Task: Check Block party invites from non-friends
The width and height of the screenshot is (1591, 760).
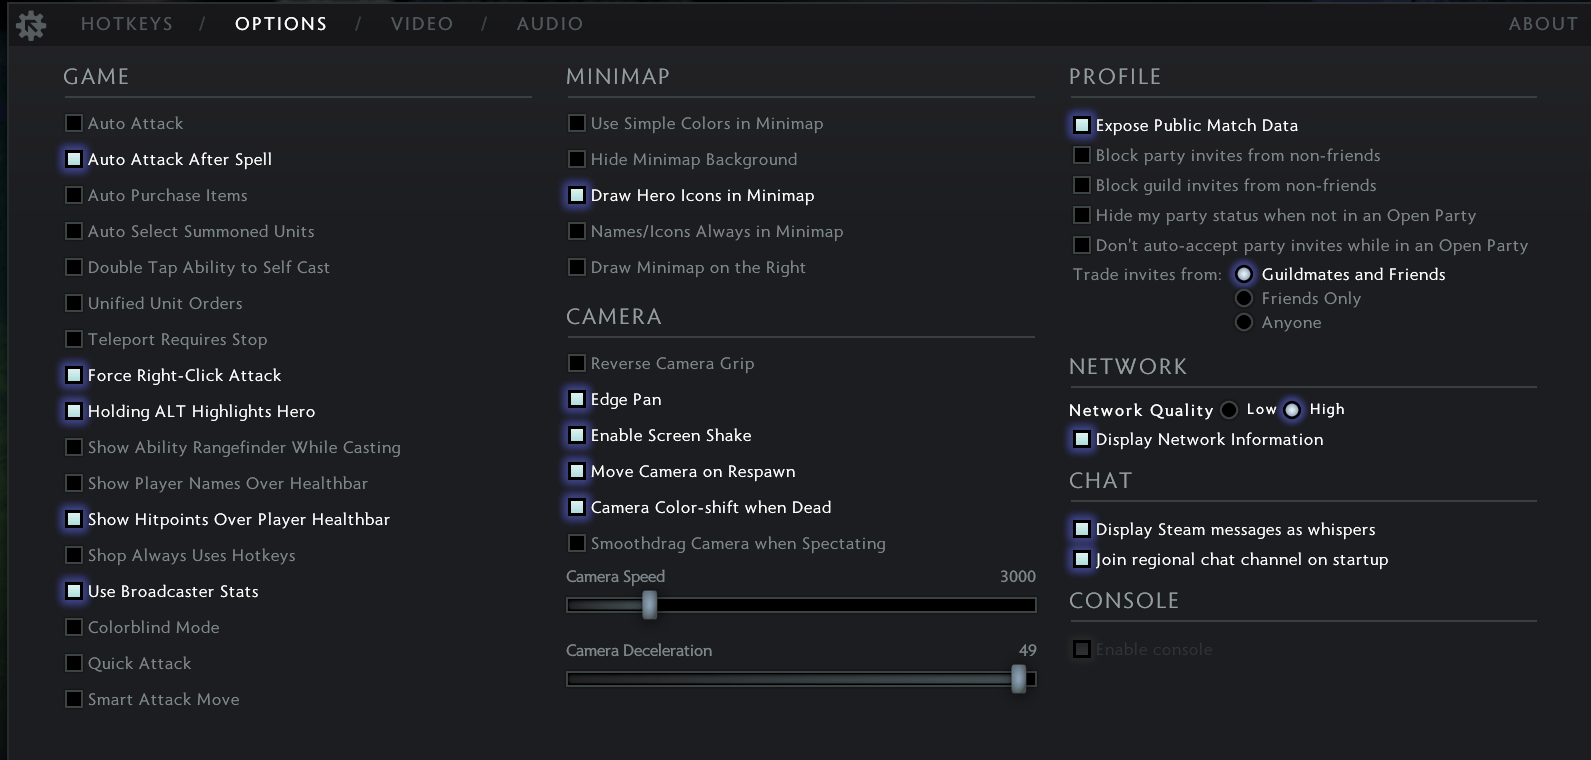Action: [1082, 155]
